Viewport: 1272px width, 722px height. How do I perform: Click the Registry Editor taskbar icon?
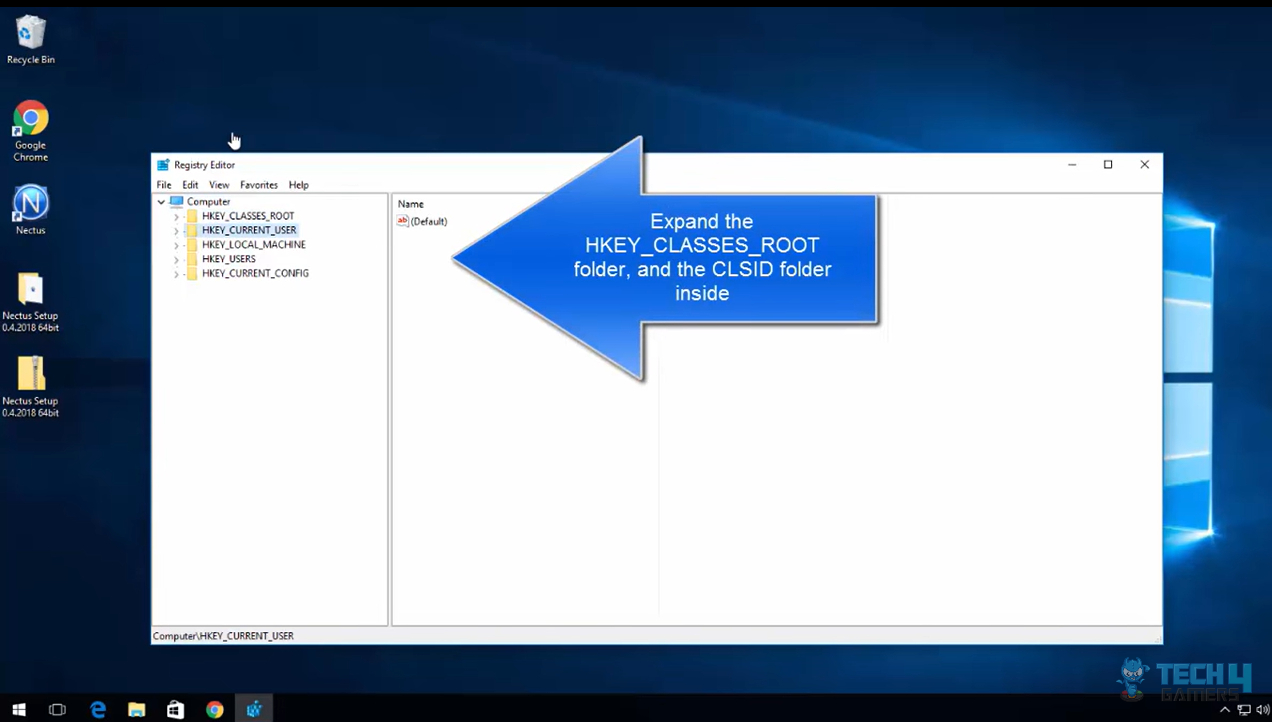click(x=254, y=709)
